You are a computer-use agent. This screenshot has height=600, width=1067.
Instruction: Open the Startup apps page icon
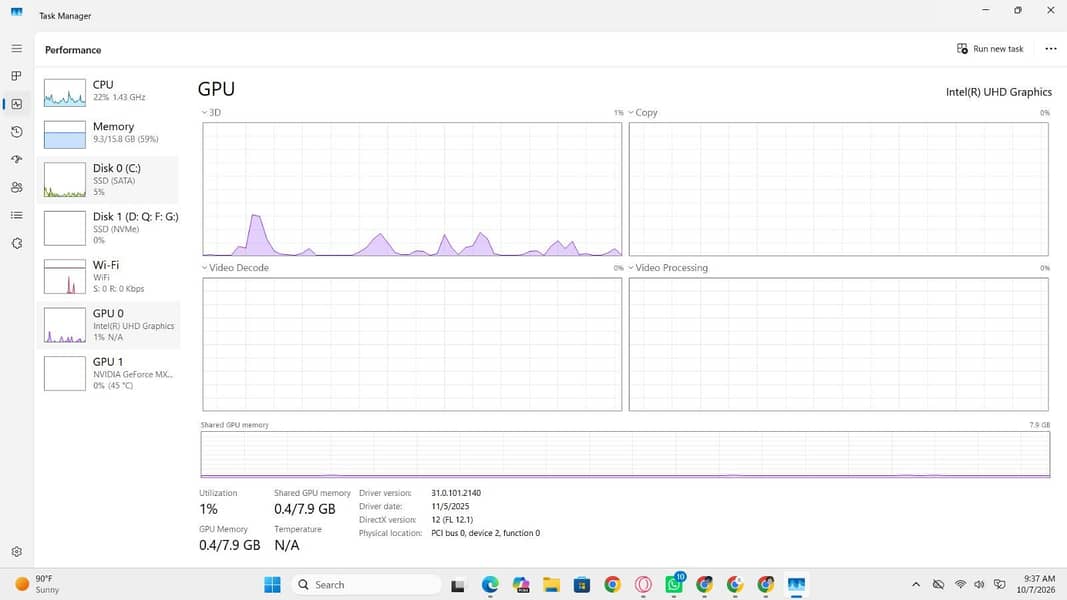(16, 159)
